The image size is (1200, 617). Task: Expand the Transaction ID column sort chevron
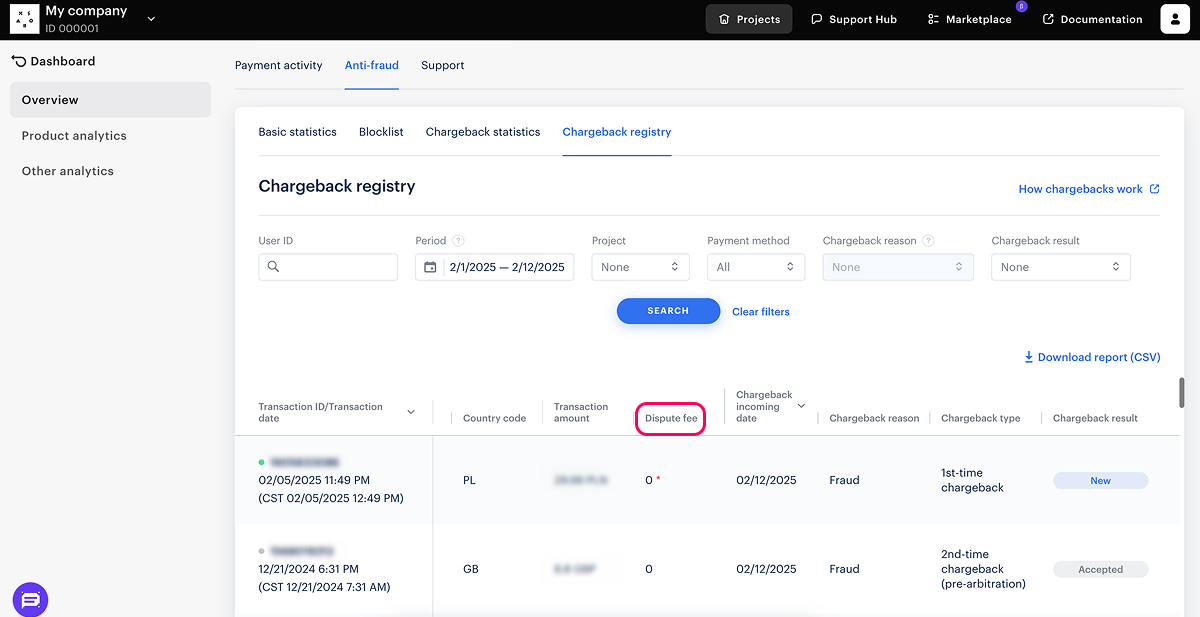click(411, 412)
